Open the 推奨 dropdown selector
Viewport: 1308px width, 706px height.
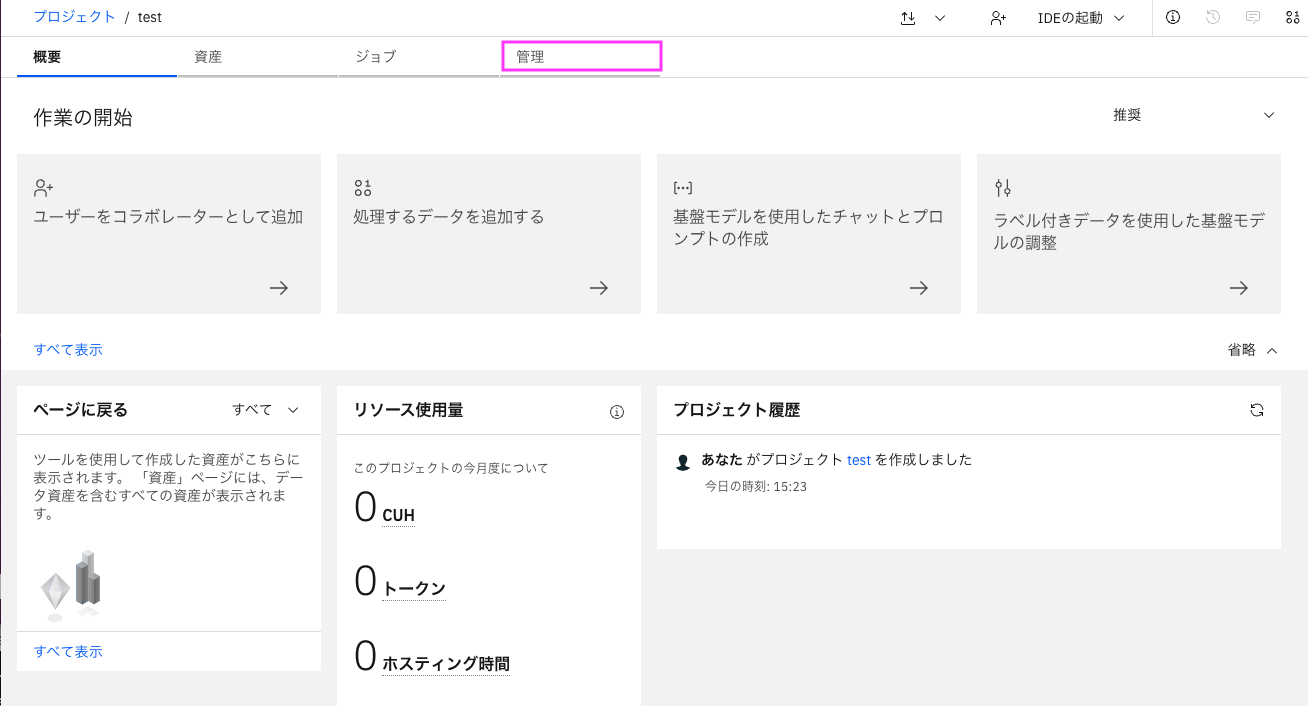1194,115
